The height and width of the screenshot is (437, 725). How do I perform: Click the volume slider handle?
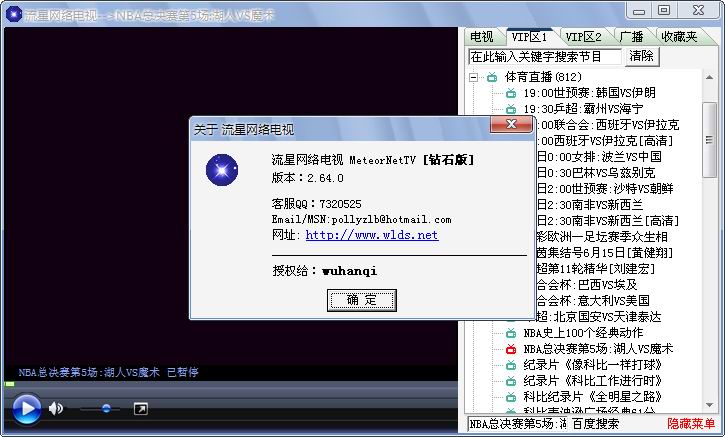click(107, 408)
